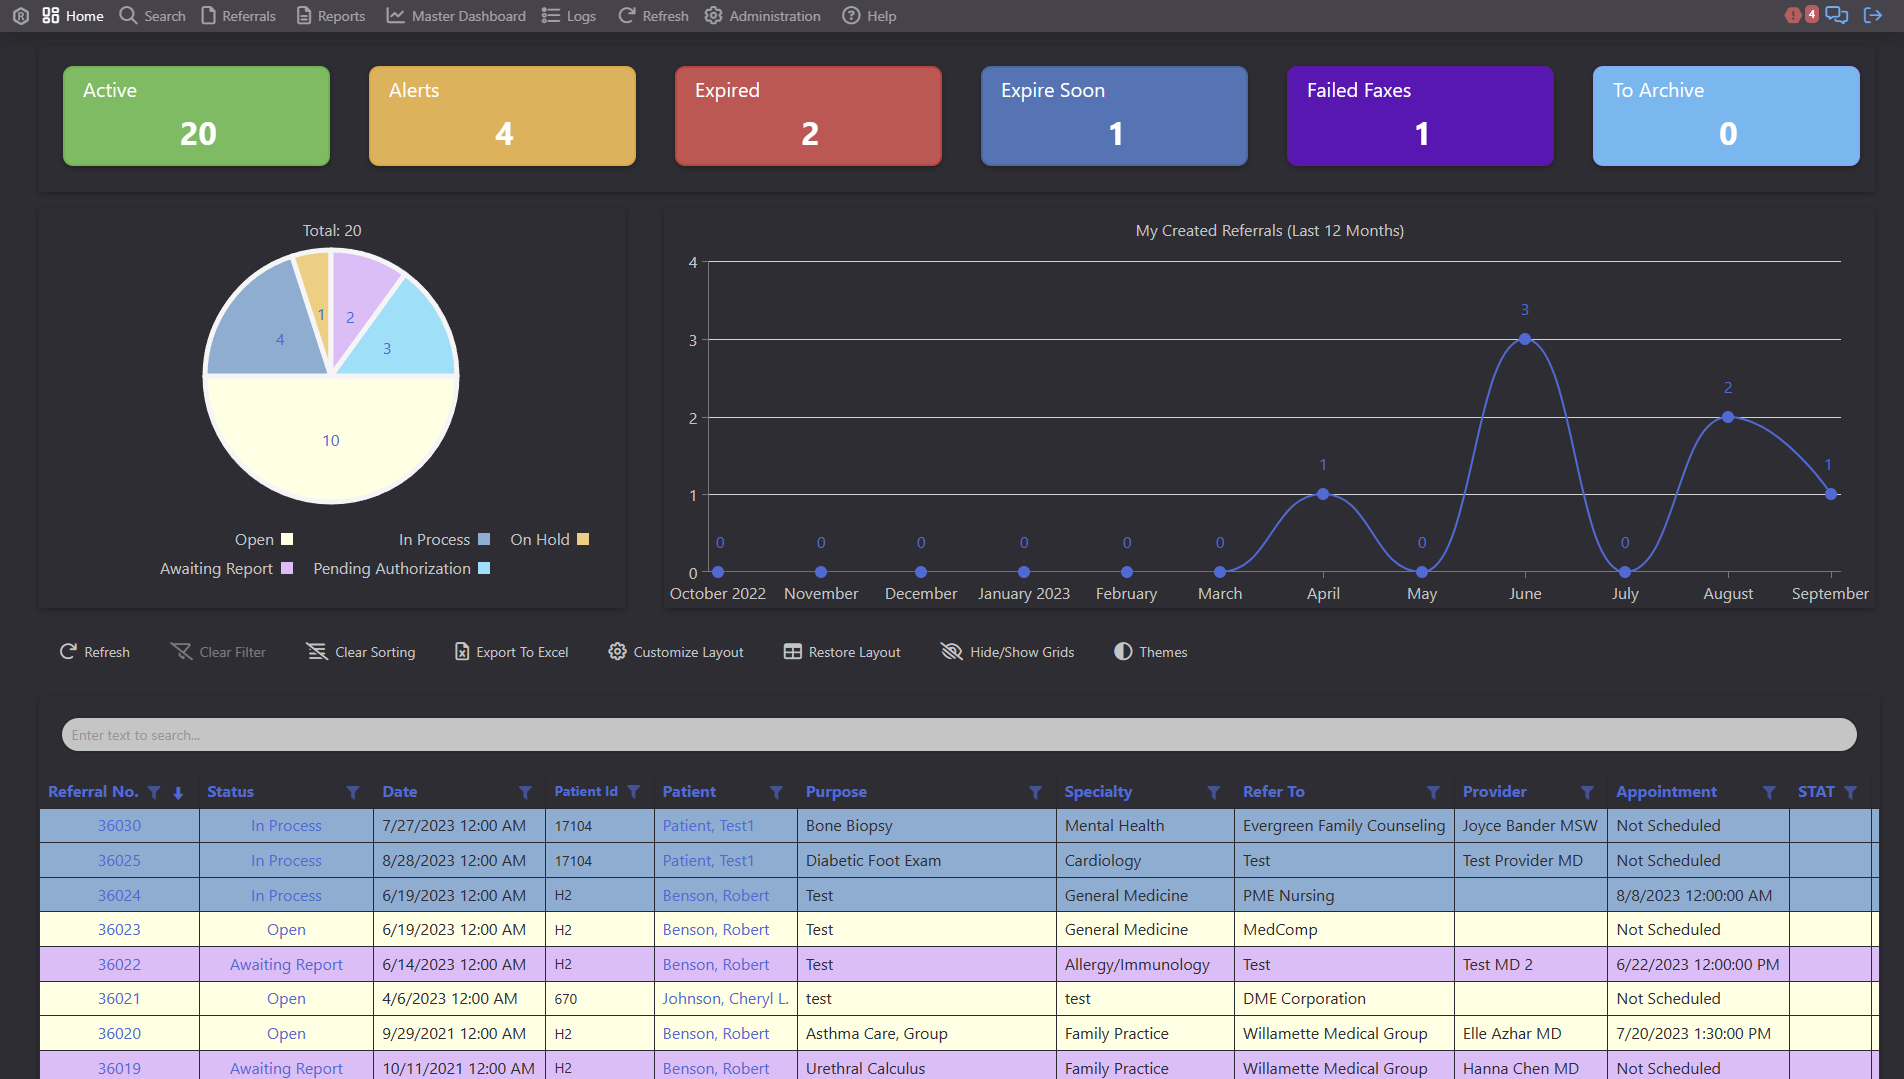Open the Status column filter
This screenshot has width=1904, height=1079.
pos(352,792)
